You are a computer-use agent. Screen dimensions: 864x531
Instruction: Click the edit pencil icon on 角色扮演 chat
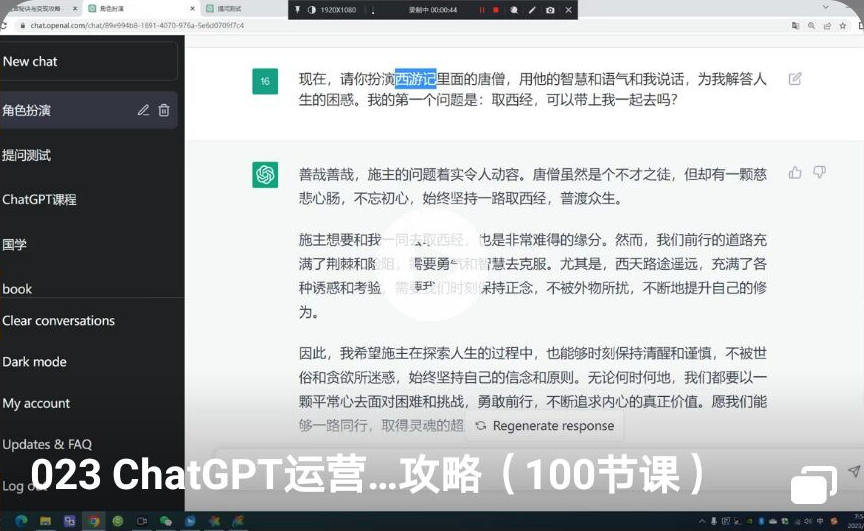[x=144, y=111]
